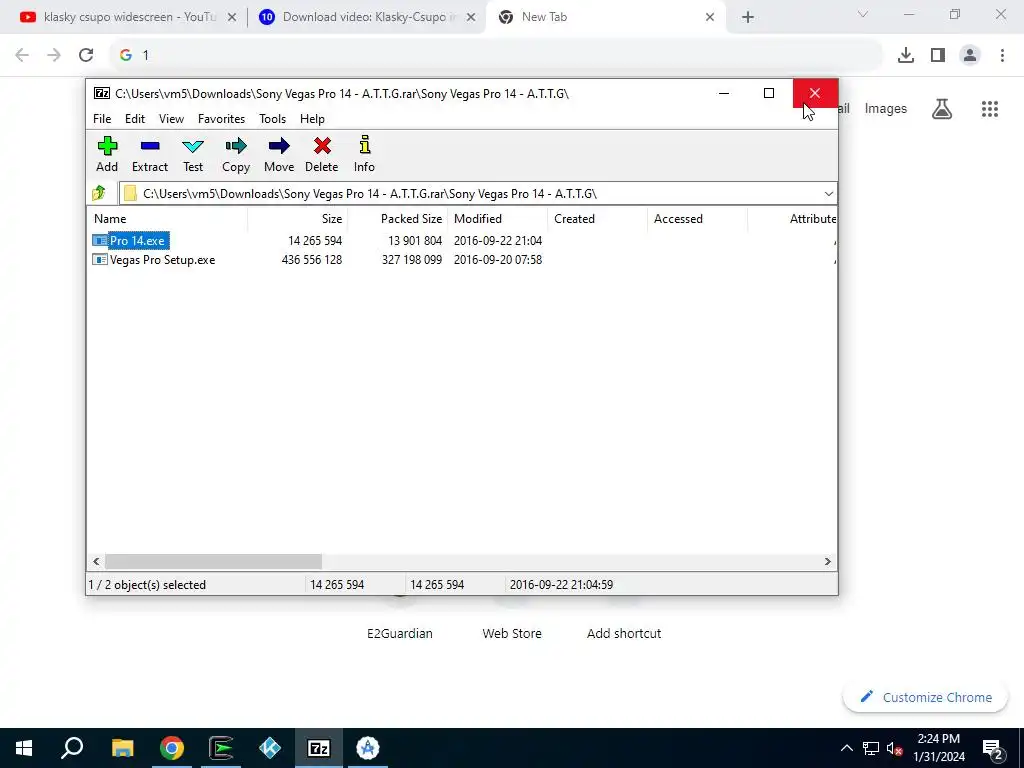The height and width of the screenshot is (768, 1024).
Task: Open Chrome profile avatar
Action: point(970,56)
